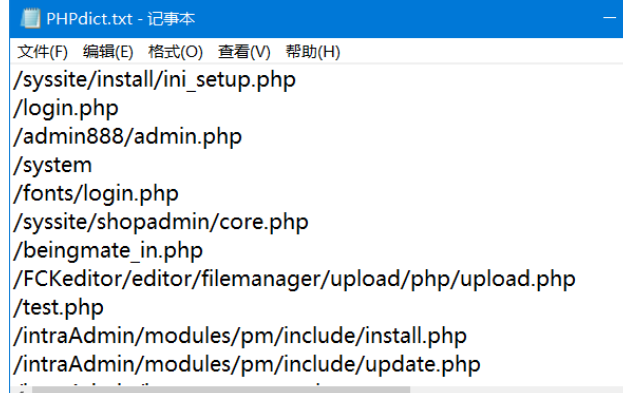Open the 查看(V) menu
Screen dimensions: 623x393
tap(244, 52)
